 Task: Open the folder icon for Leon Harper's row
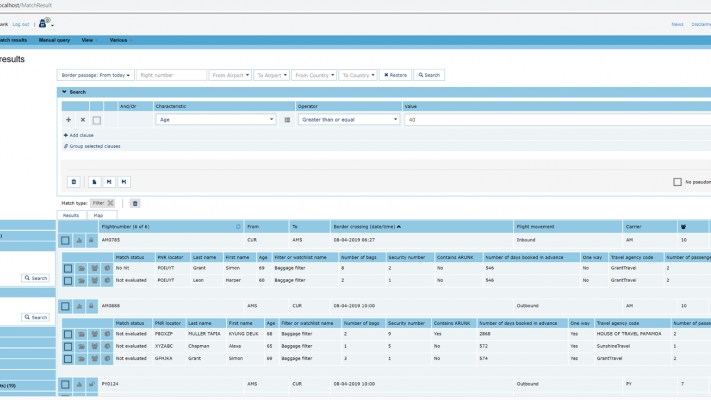point(81,281)
